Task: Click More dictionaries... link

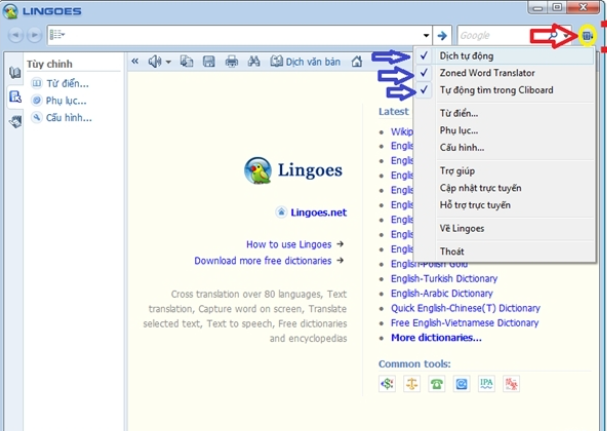Action: 436,338
